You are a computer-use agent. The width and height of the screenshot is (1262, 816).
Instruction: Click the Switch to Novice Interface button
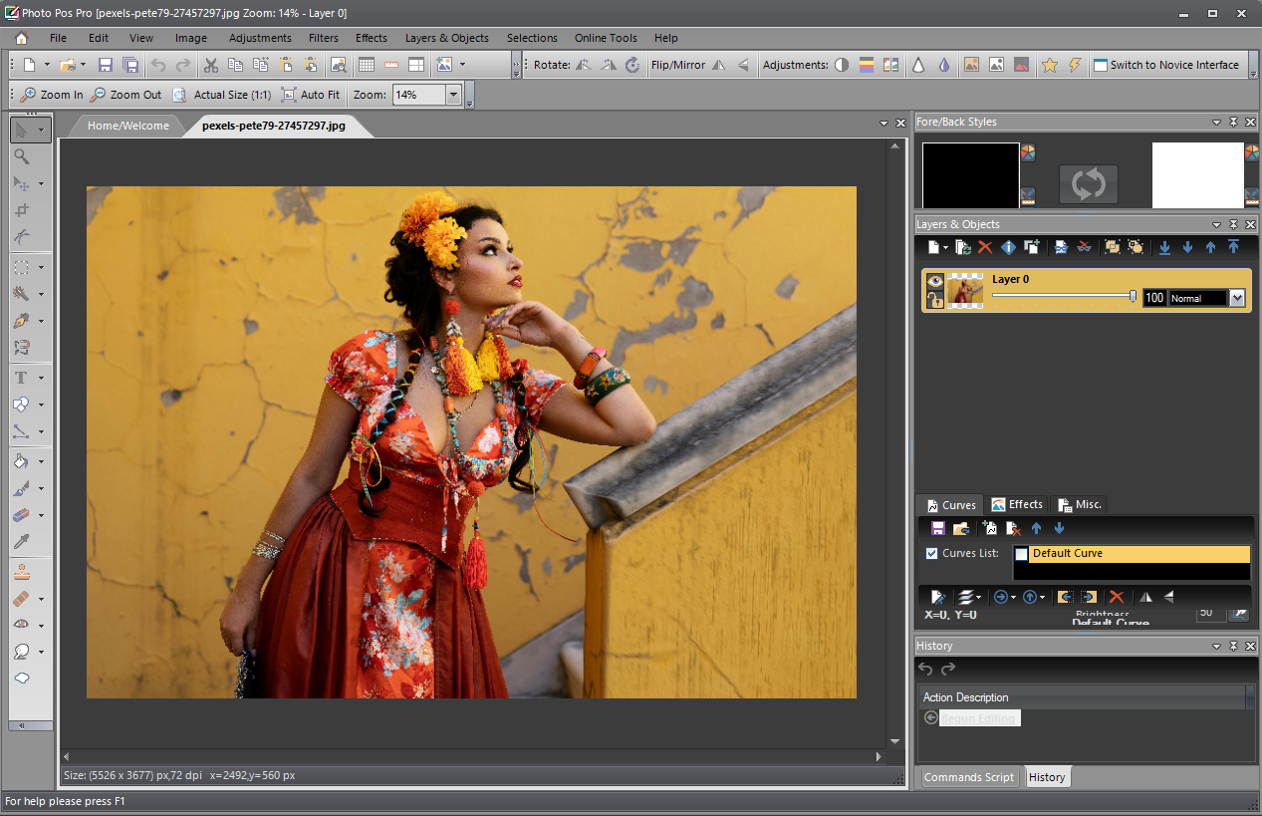click(1172, 64)
